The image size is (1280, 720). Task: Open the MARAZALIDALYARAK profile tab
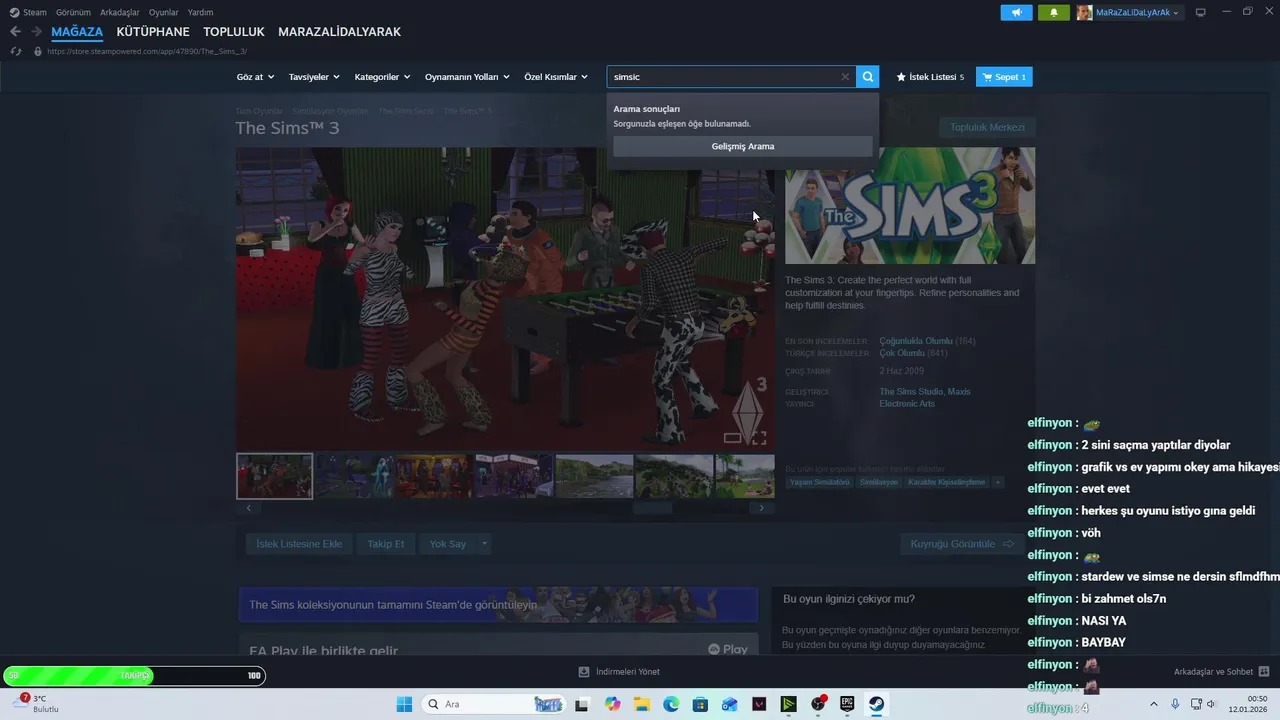click(339, 32)
